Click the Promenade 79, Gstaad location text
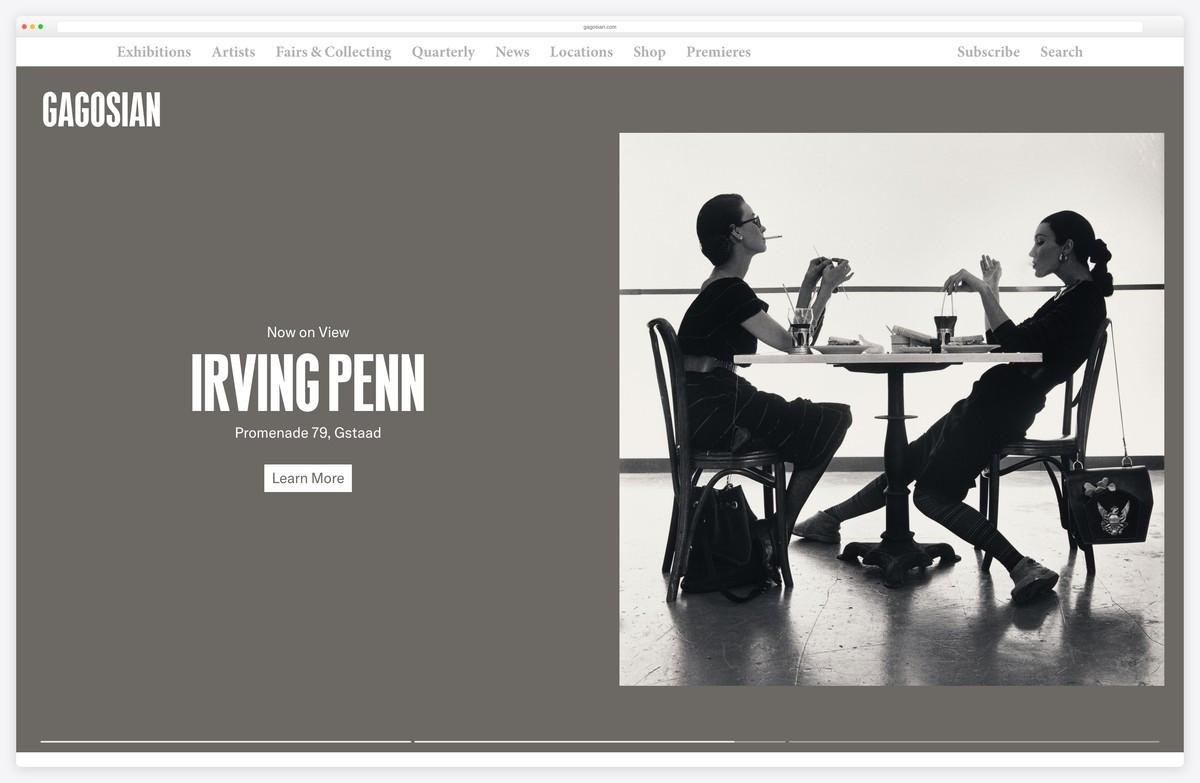 [x=308, y=433]
